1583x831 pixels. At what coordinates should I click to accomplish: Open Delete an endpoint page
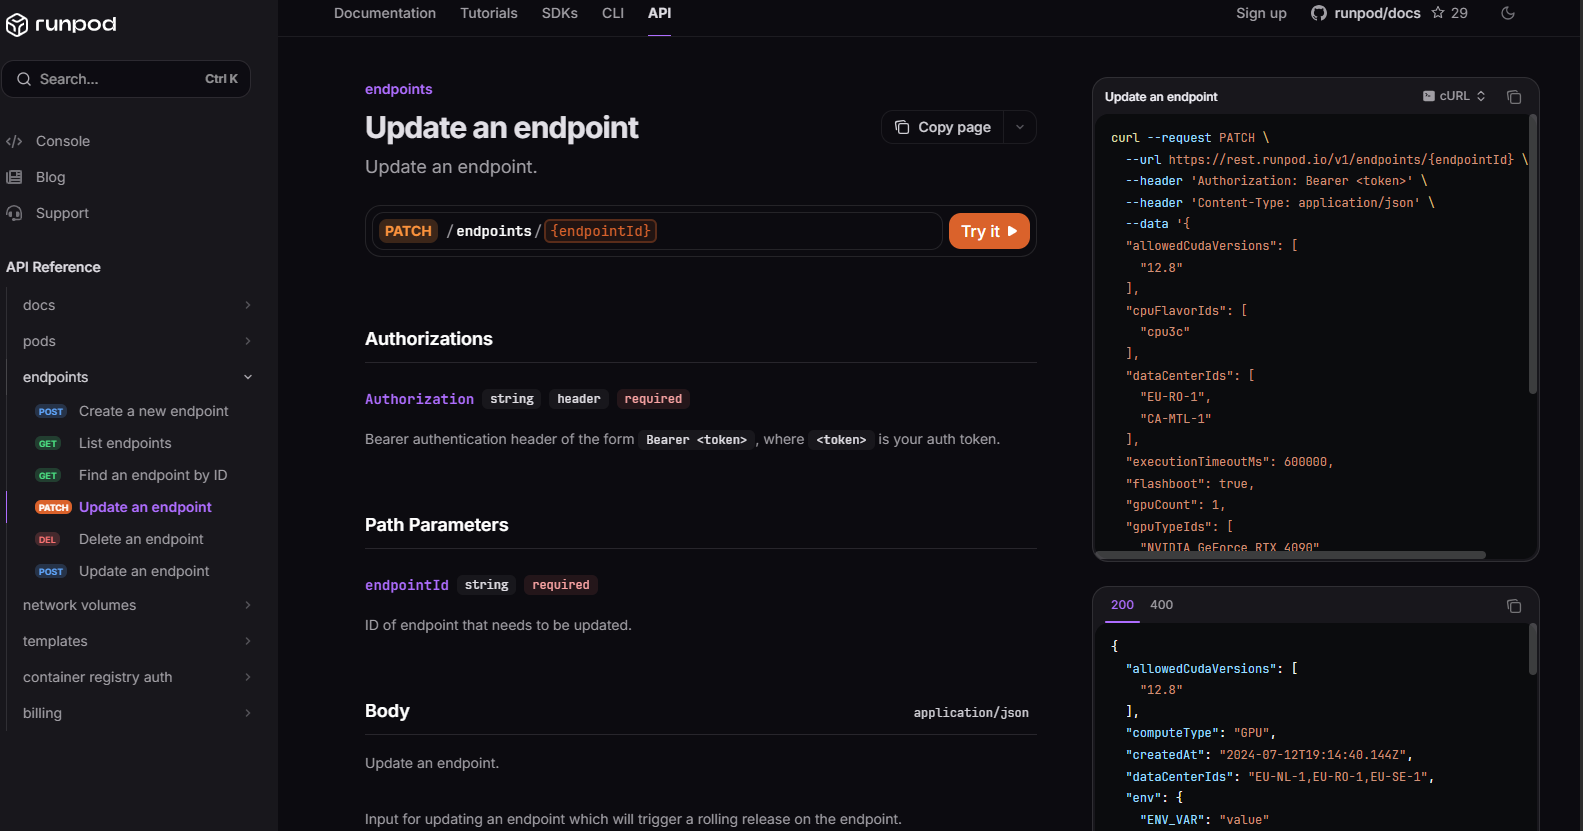click(x=141, y=539)
